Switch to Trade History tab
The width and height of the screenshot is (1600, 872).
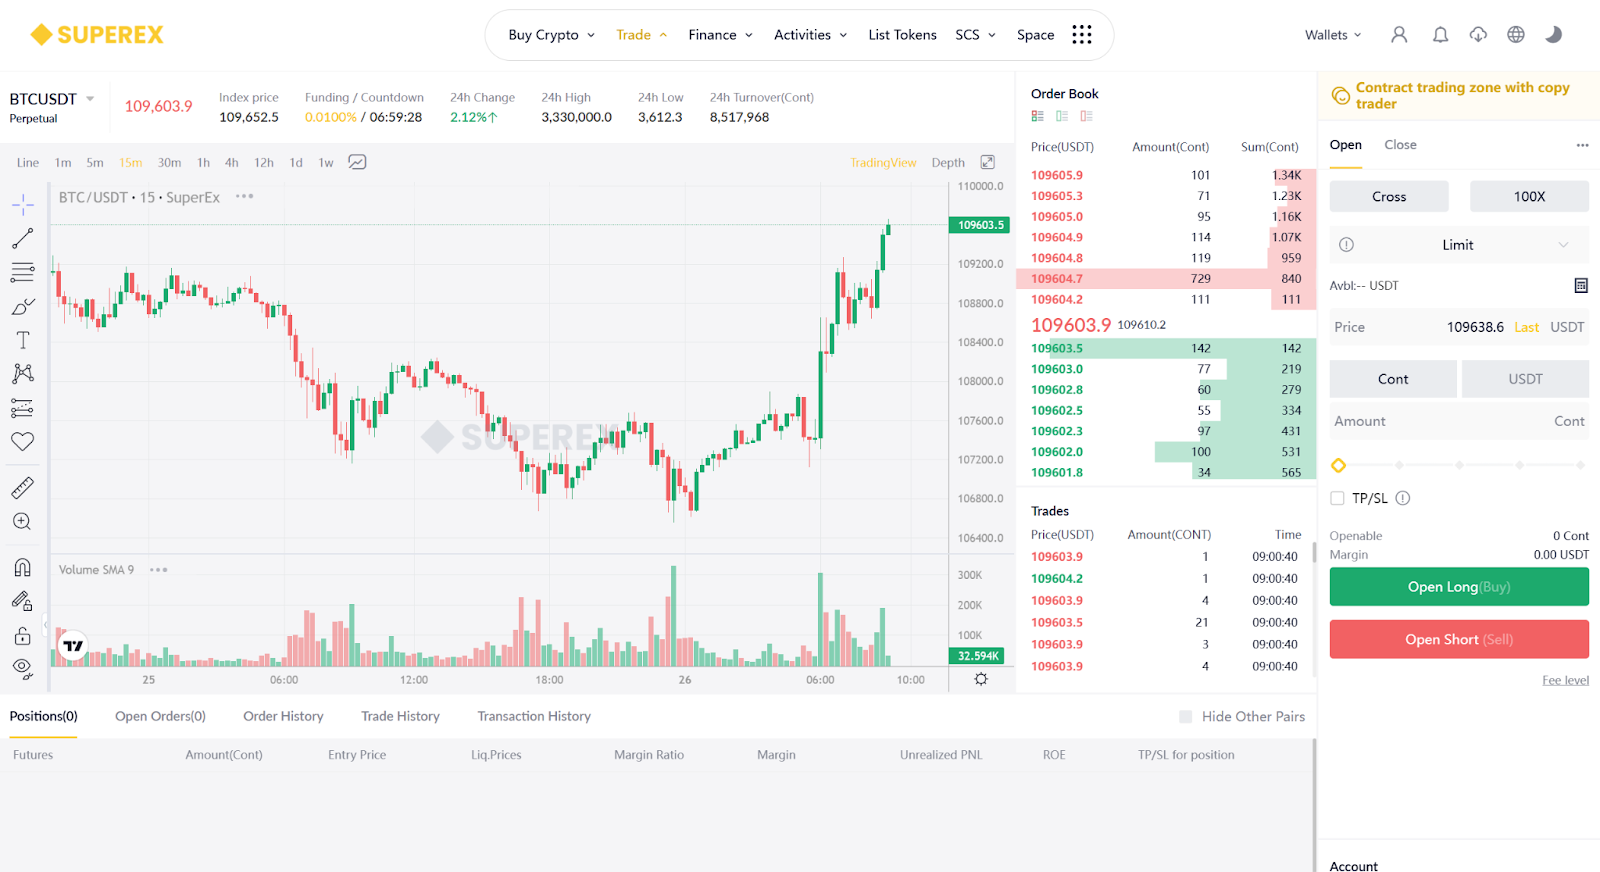tap(400, 716)
